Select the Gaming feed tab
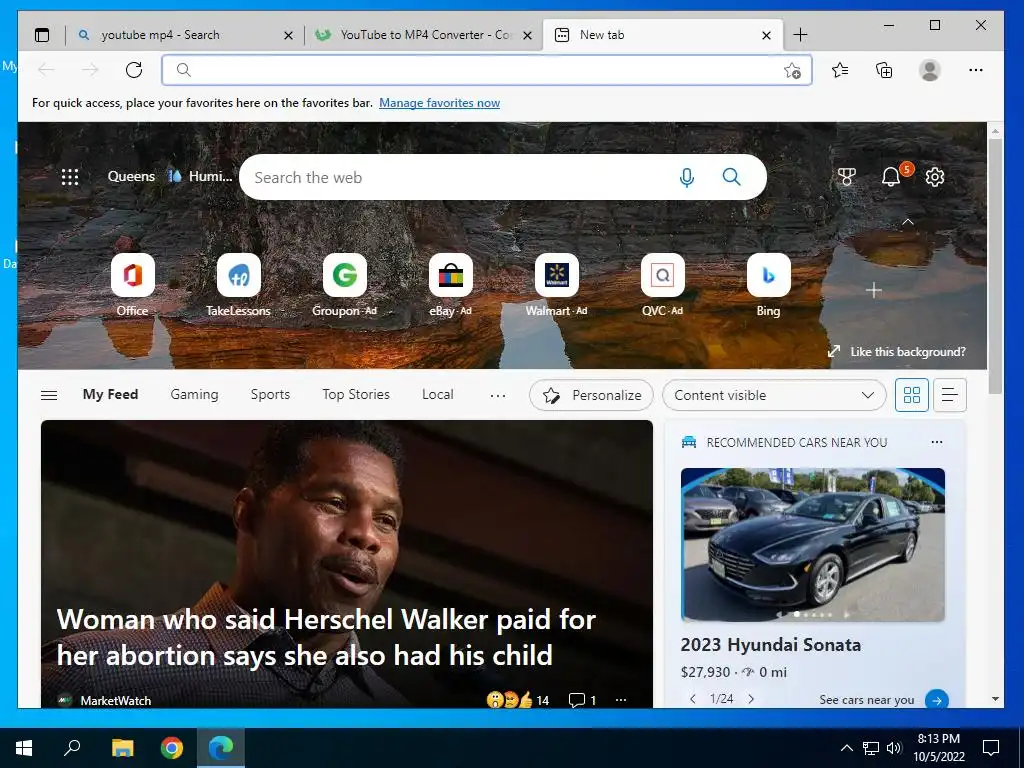Screen dimensions: 1024x768 [x=194, y=394]
